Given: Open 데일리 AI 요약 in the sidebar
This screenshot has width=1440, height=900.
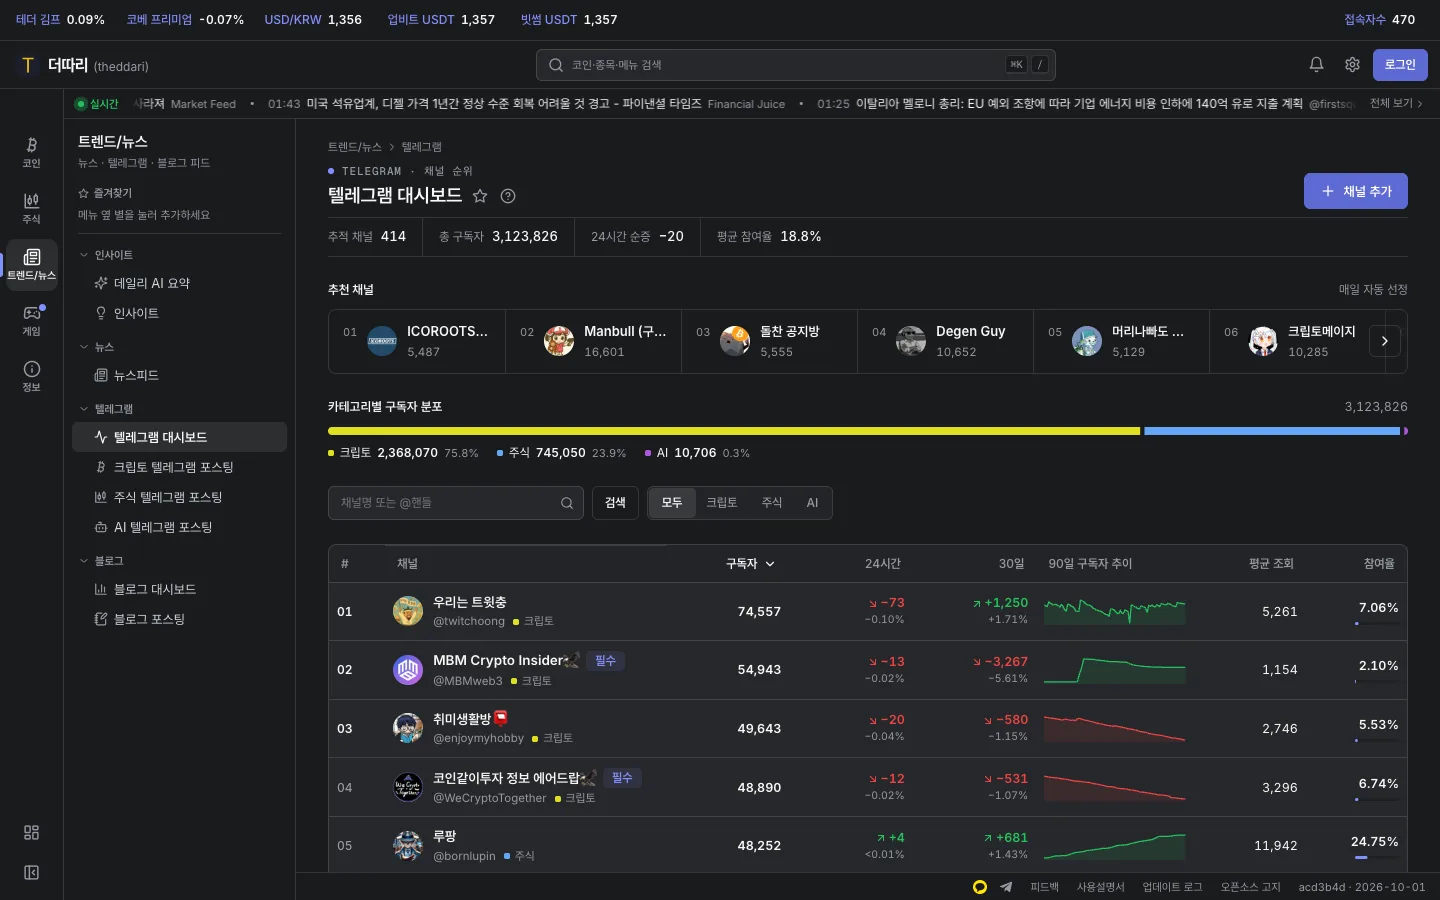Looking at the screenshot, I should pos(179,283).
